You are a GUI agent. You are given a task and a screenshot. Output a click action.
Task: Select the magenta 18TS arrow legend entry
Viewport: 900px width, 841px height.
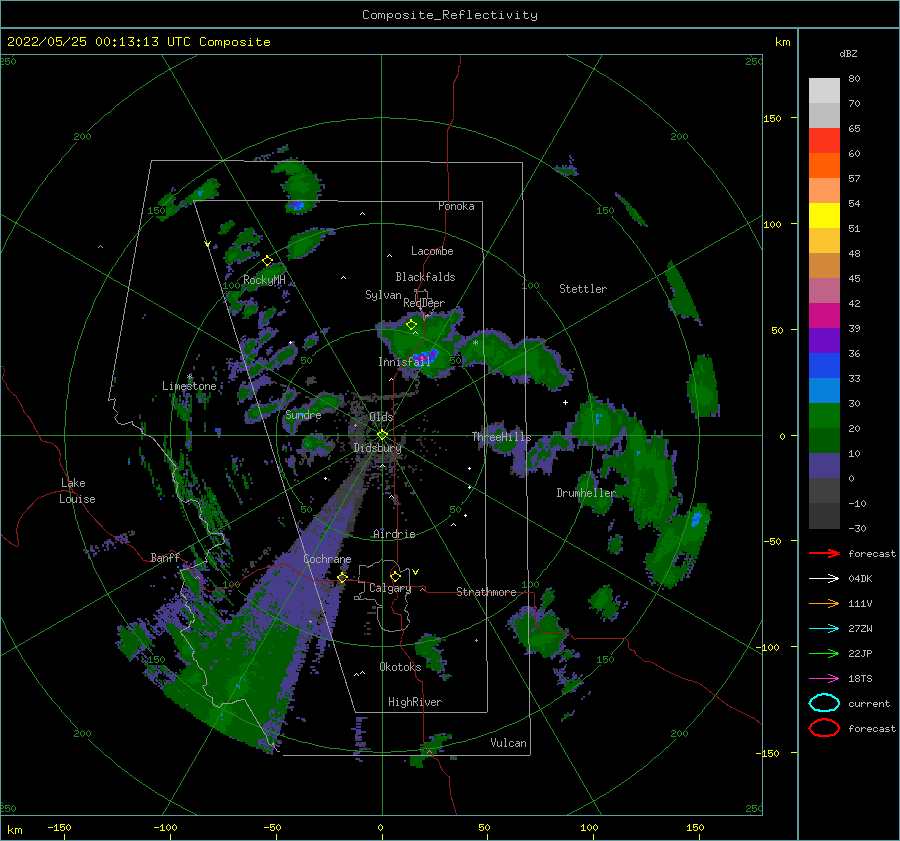(x=824, y=679)
